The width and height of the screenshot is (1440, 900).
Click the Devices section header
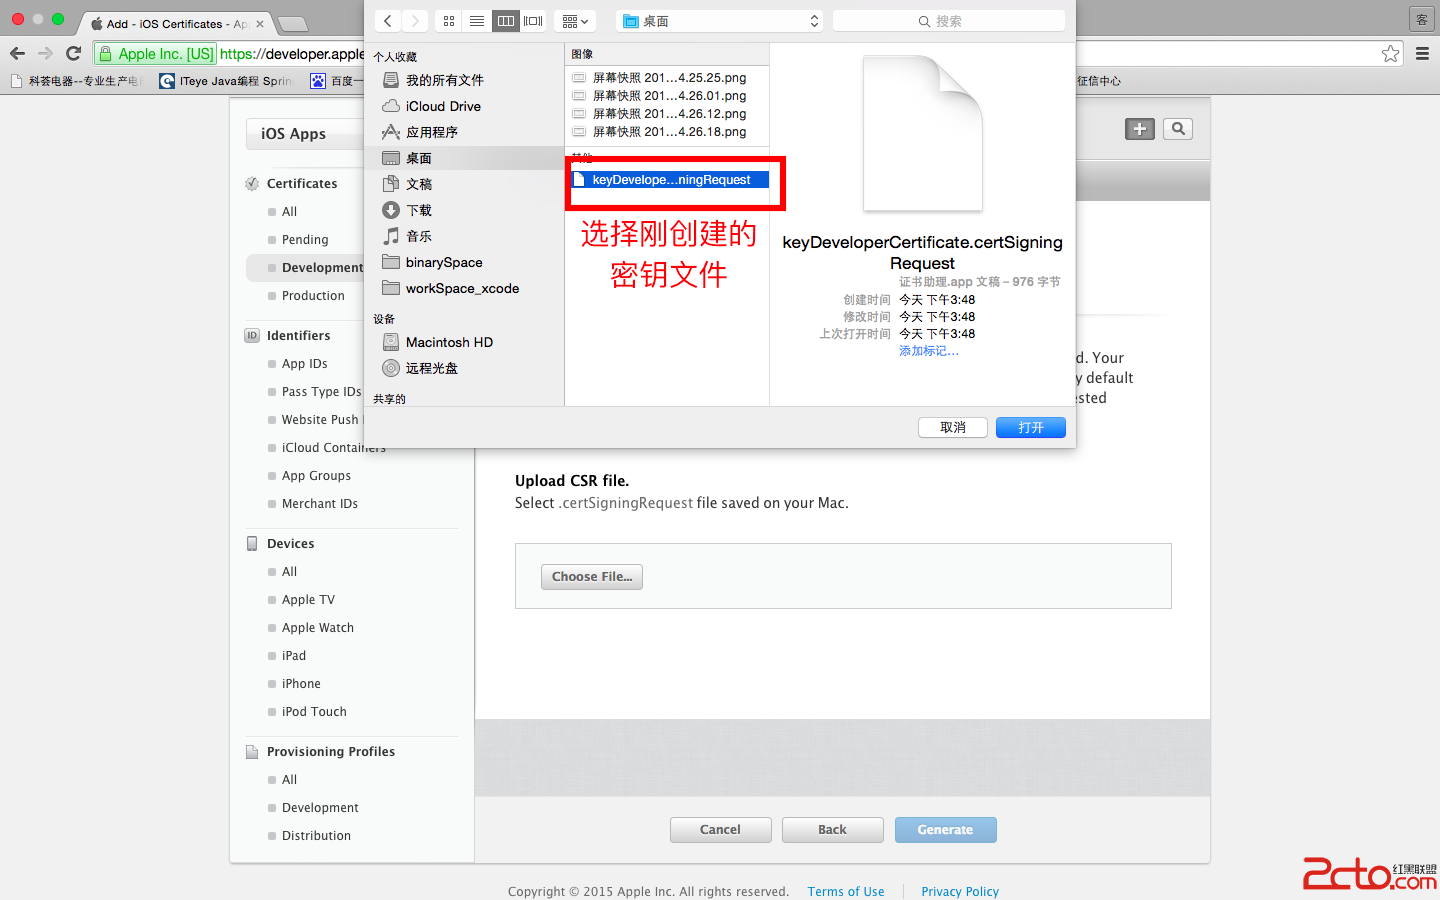tap(290, 544)
